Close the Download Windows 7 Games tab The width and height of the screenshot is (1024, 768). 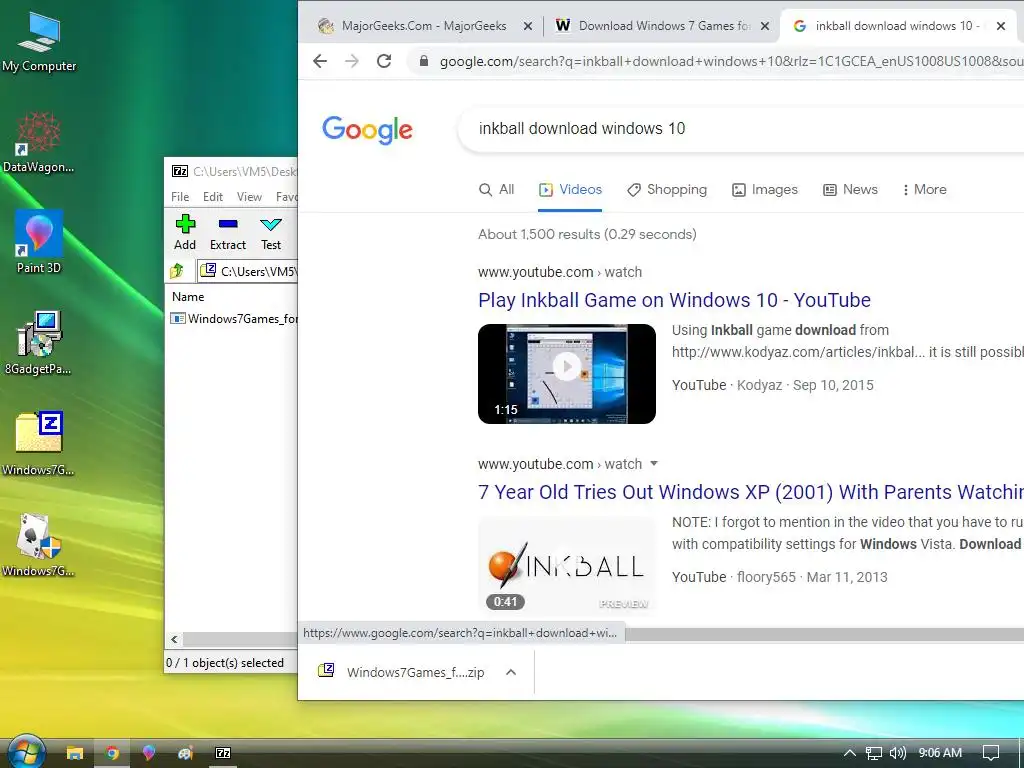(x=765, y=26)
